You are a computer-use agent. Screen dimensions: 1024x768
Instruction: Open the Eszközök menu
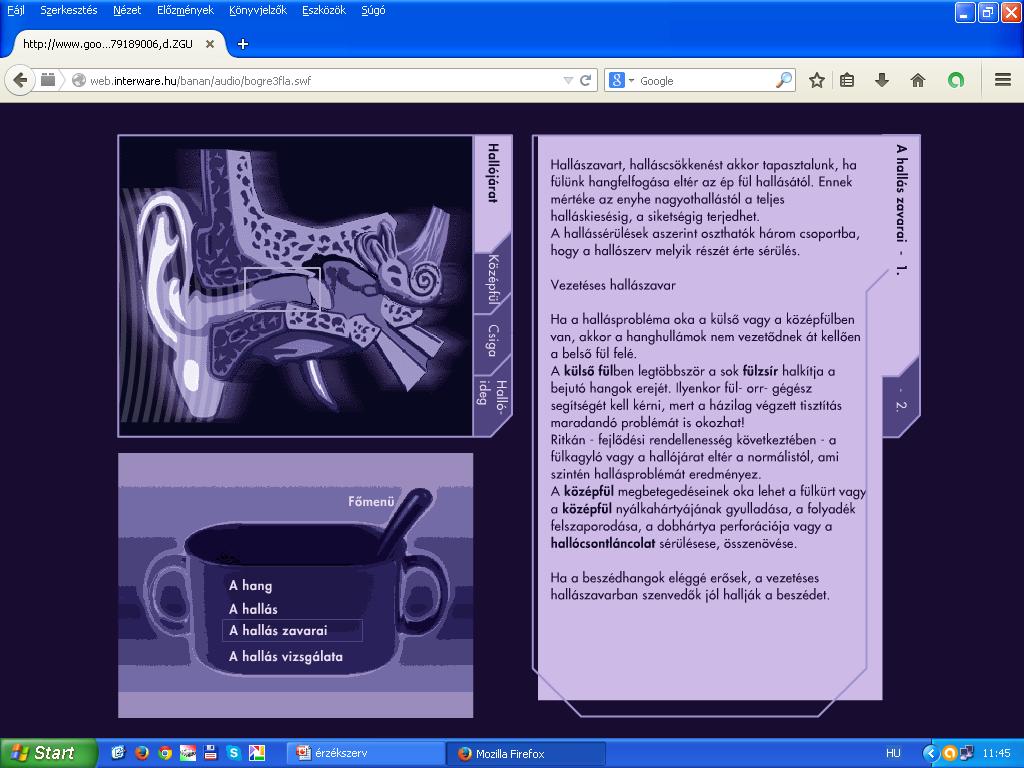point(324,10)
